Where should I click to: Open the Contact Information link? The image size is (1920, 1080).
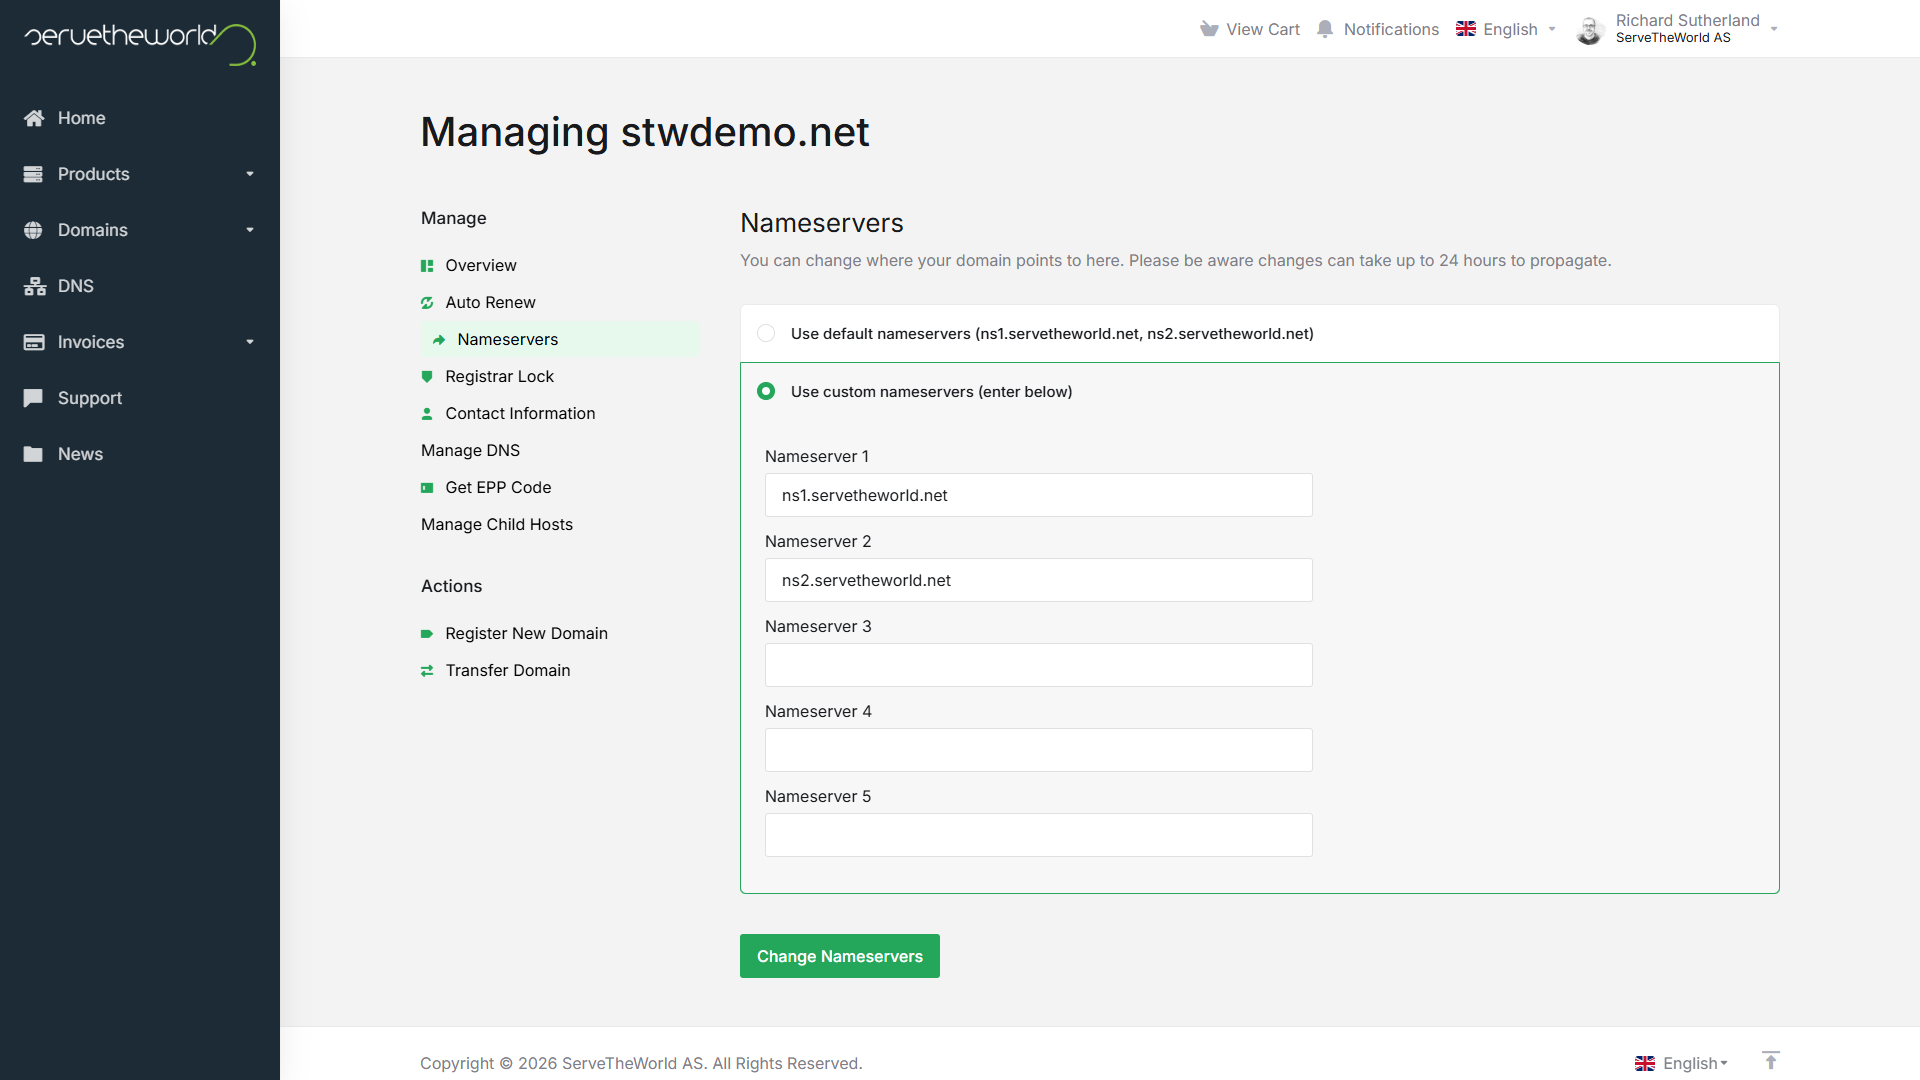(520, 414)
